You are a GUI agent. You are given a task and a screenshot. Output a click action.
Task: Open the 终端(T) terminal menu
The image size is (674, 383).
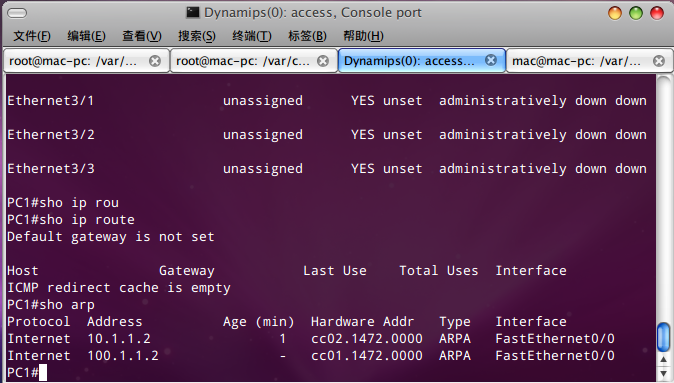coord(252,36)
